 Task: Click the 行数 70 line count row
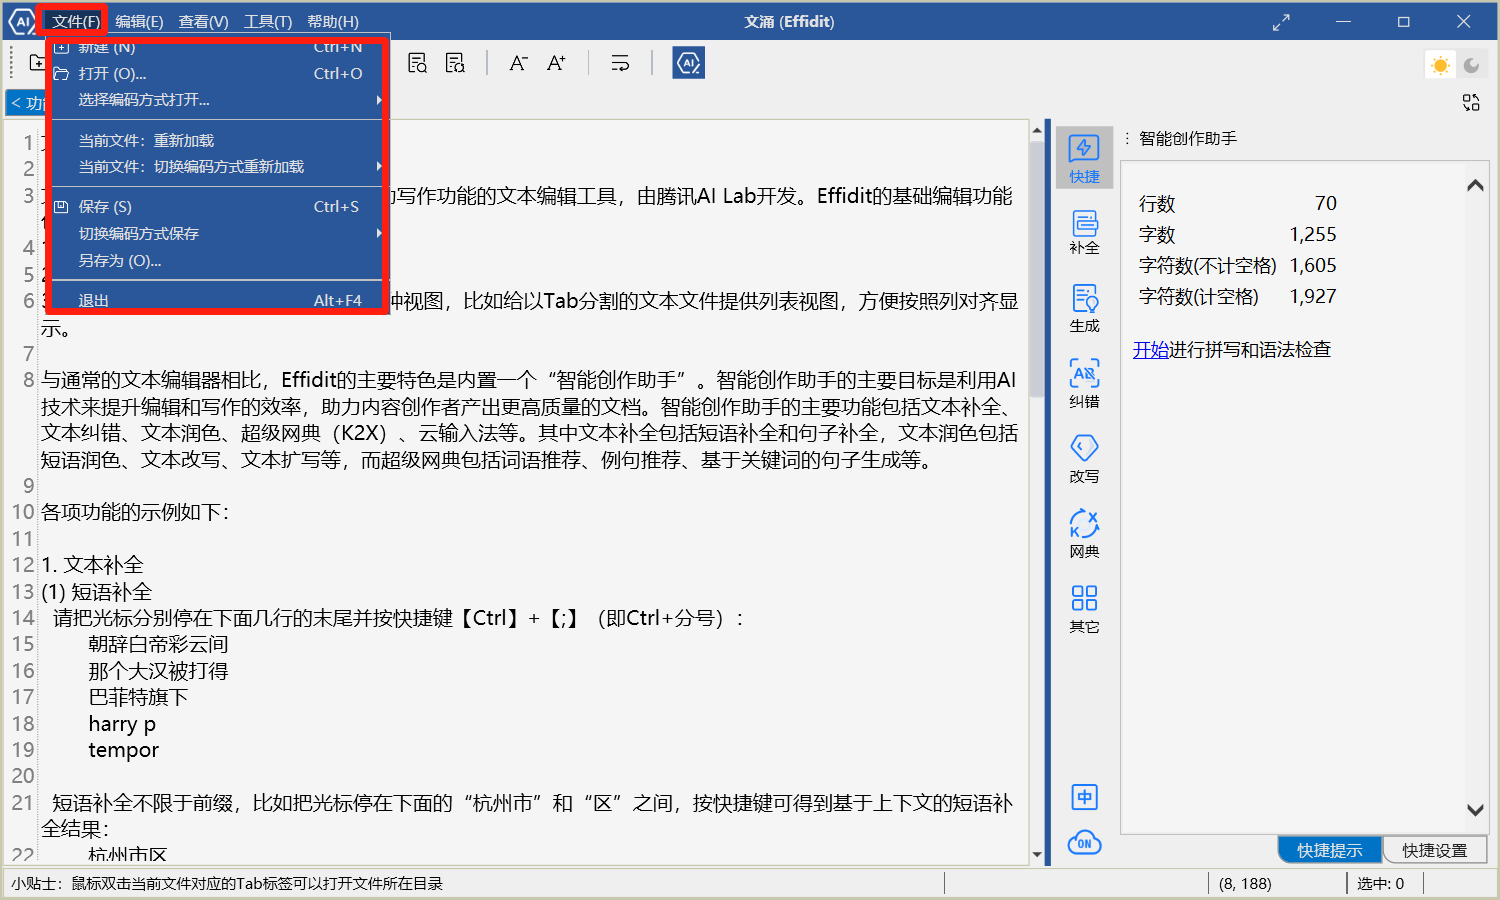pos(1238,204)
